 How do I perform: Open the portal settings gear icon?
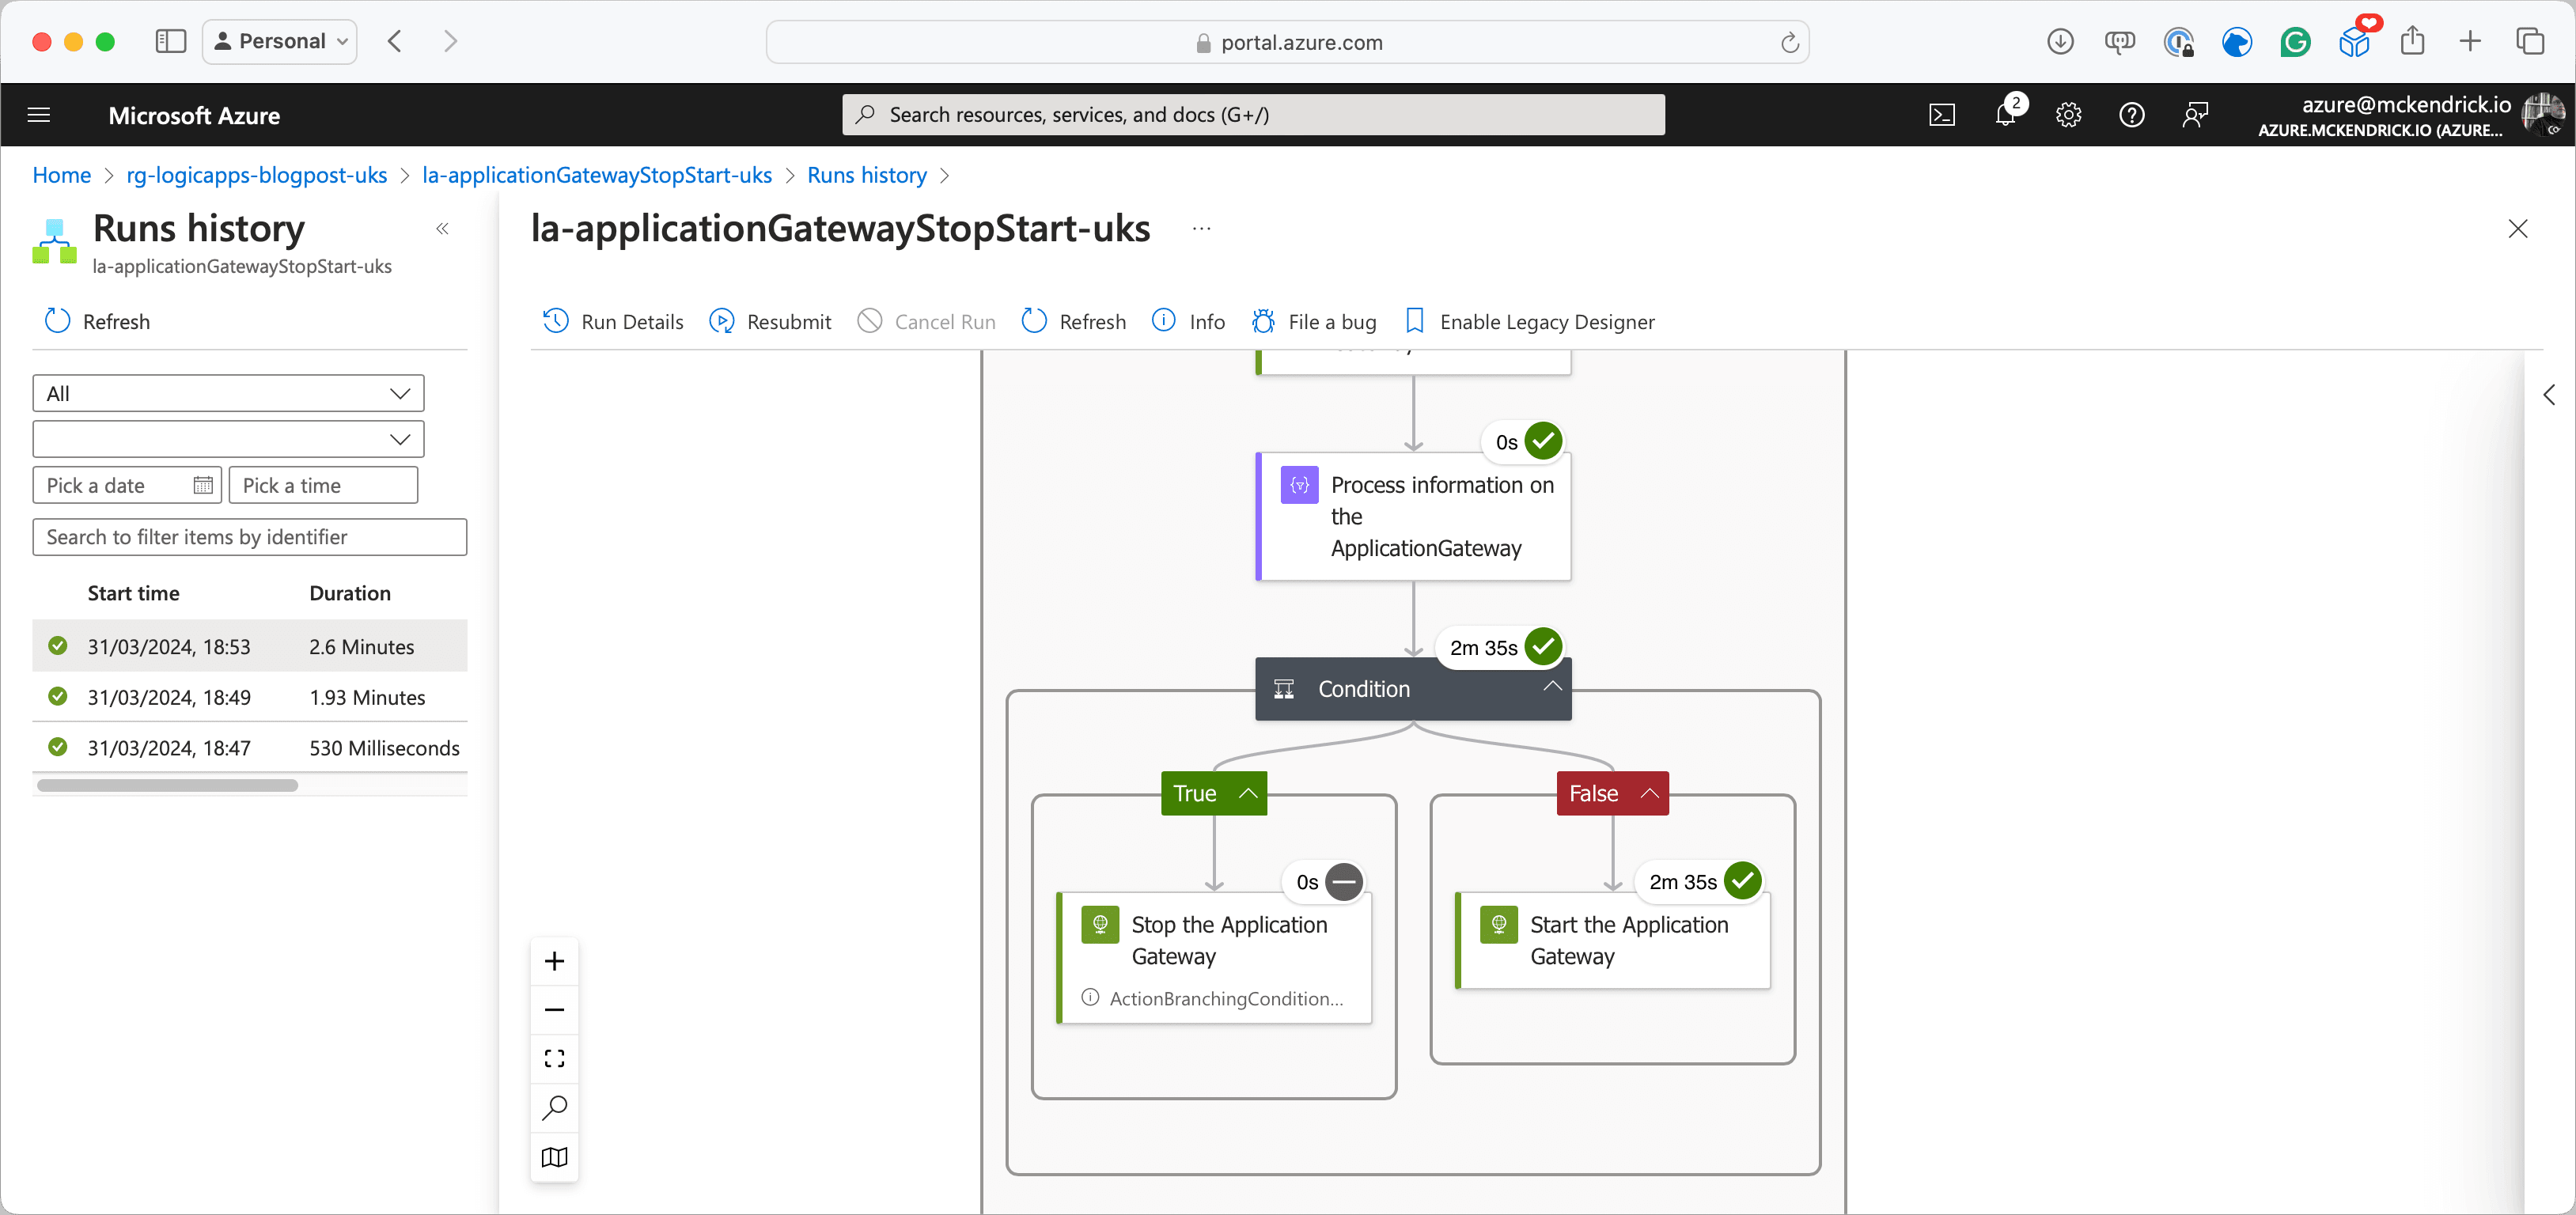pyautogui.click(x=2068, y=115)
